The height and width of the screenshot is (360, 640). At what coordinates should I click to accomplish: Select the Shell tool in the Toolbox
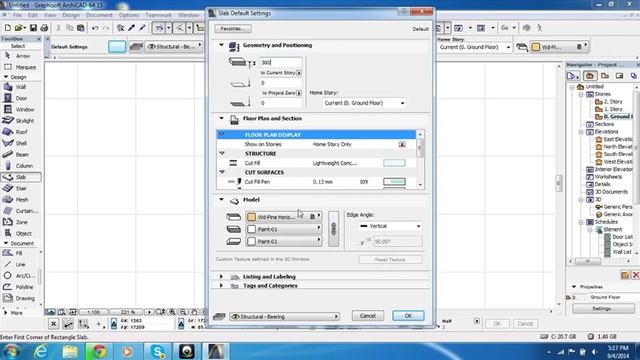[x=20, y=143]
